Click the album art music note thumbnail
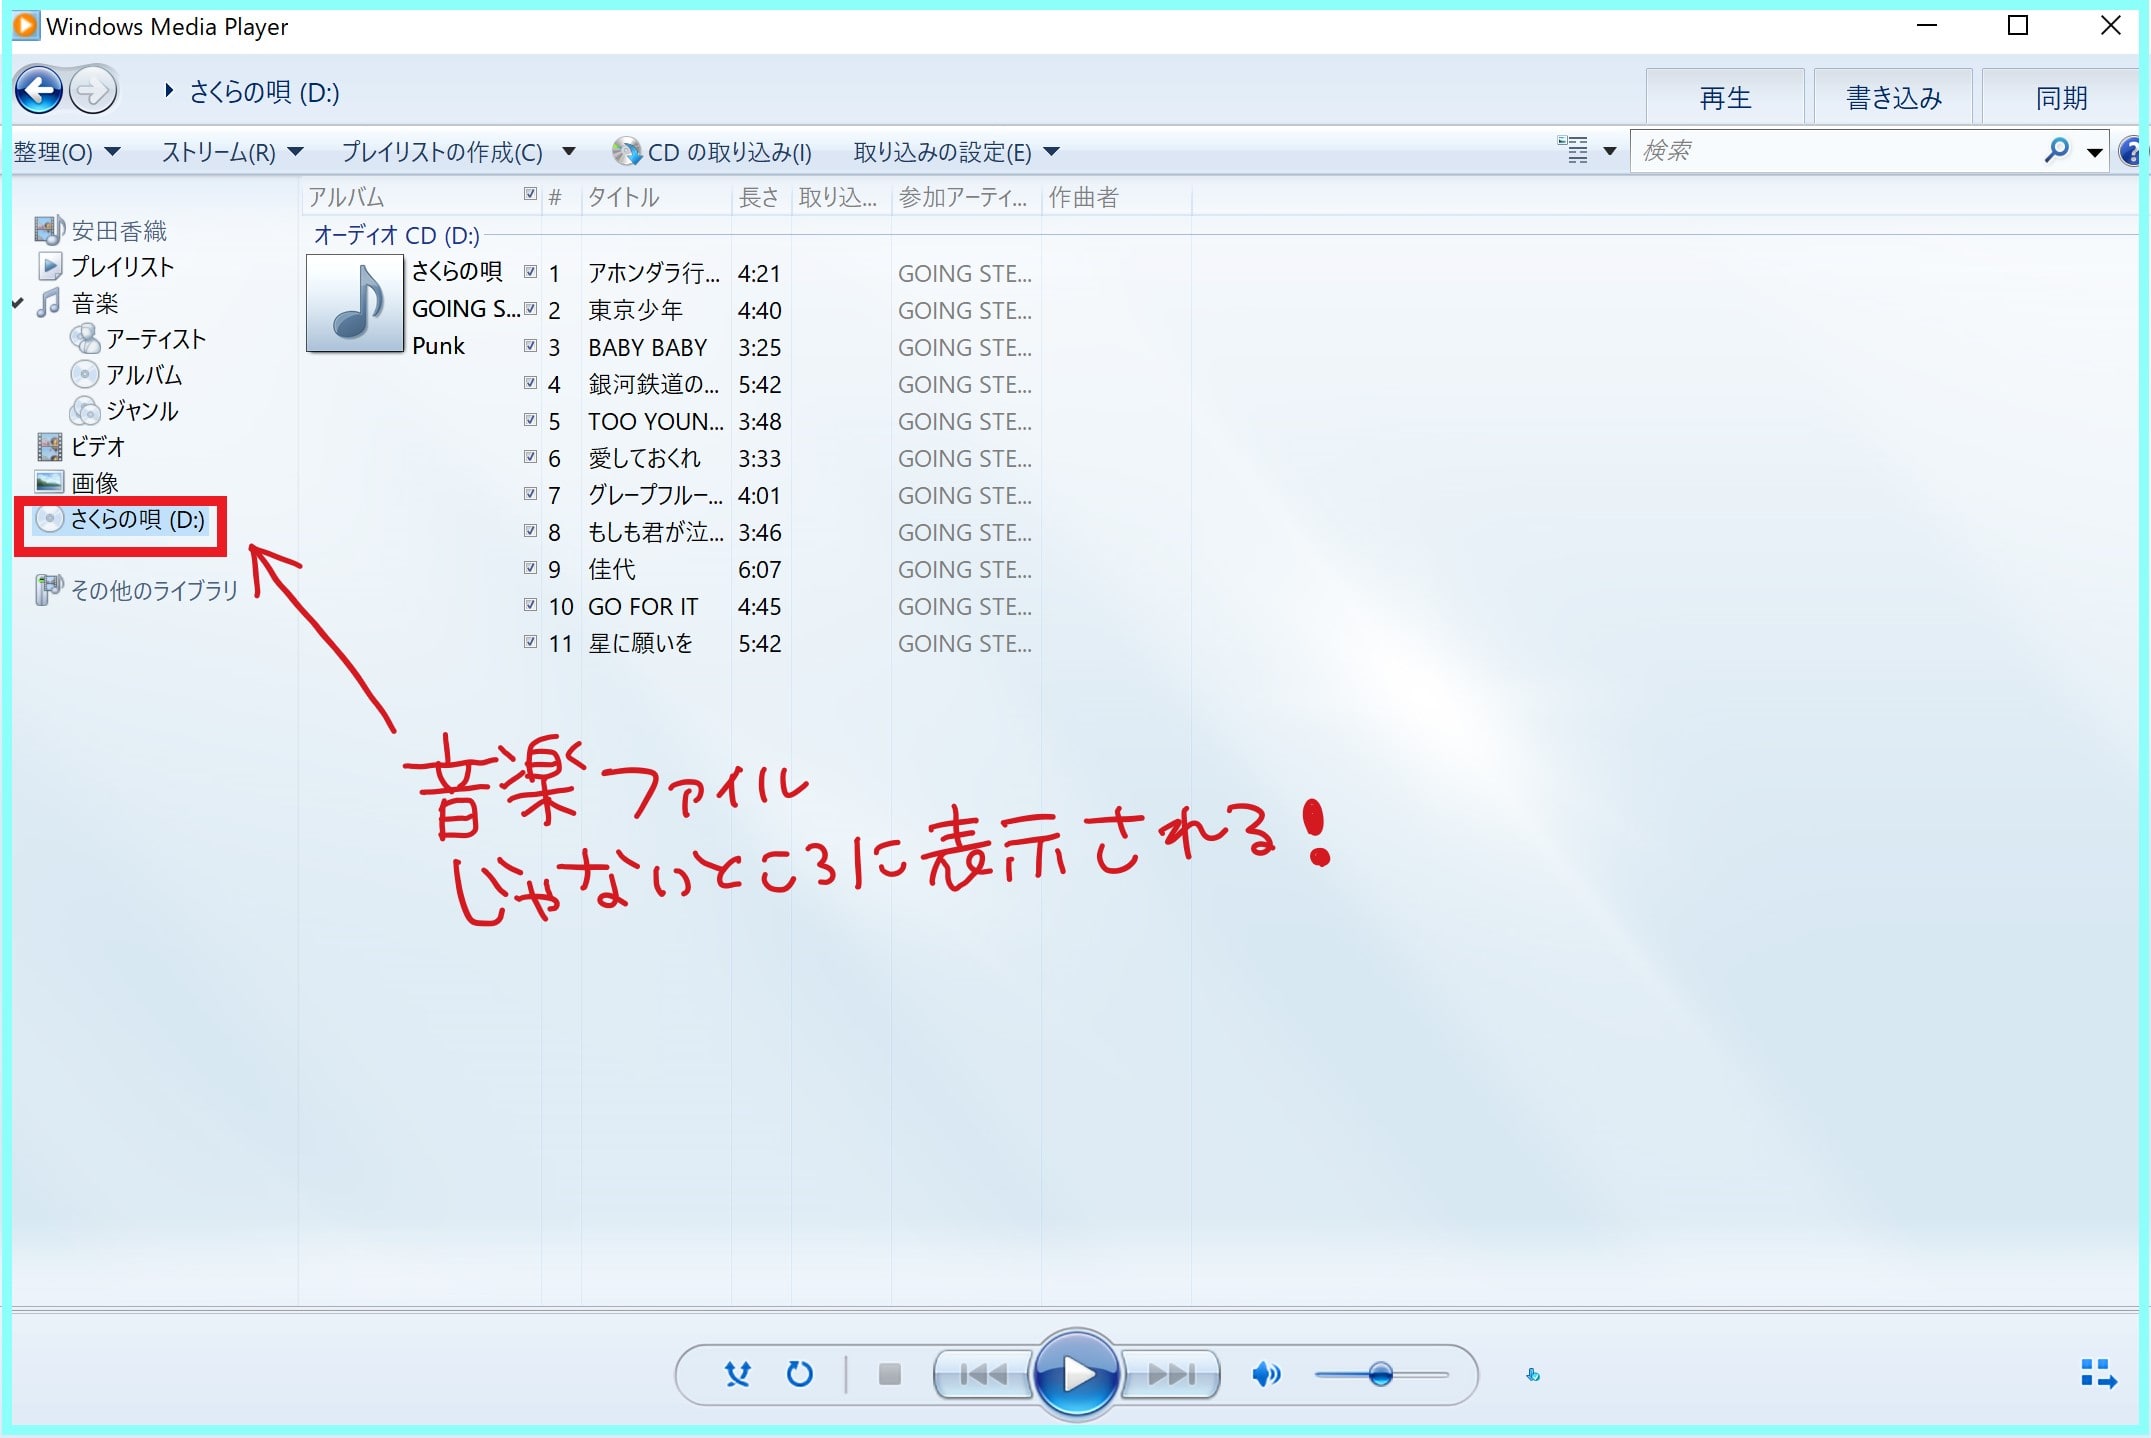The image size is (2151, 1438). coord(355,303)
